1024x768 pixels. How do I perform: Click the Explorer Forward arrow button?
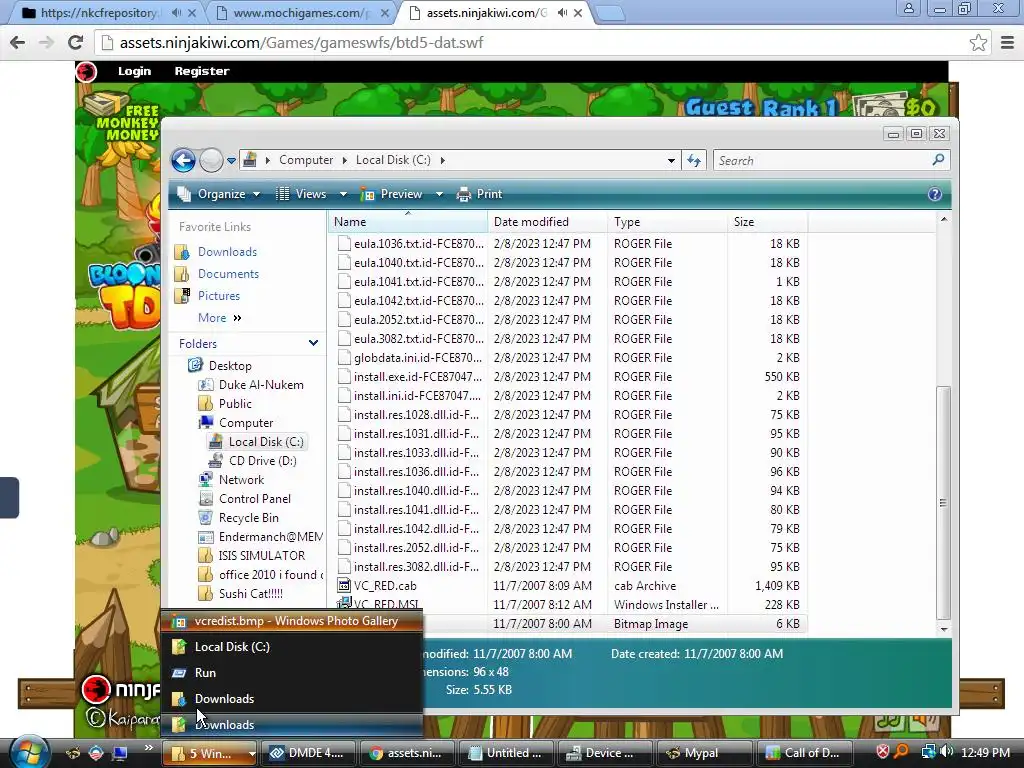[x=211, y=160]
